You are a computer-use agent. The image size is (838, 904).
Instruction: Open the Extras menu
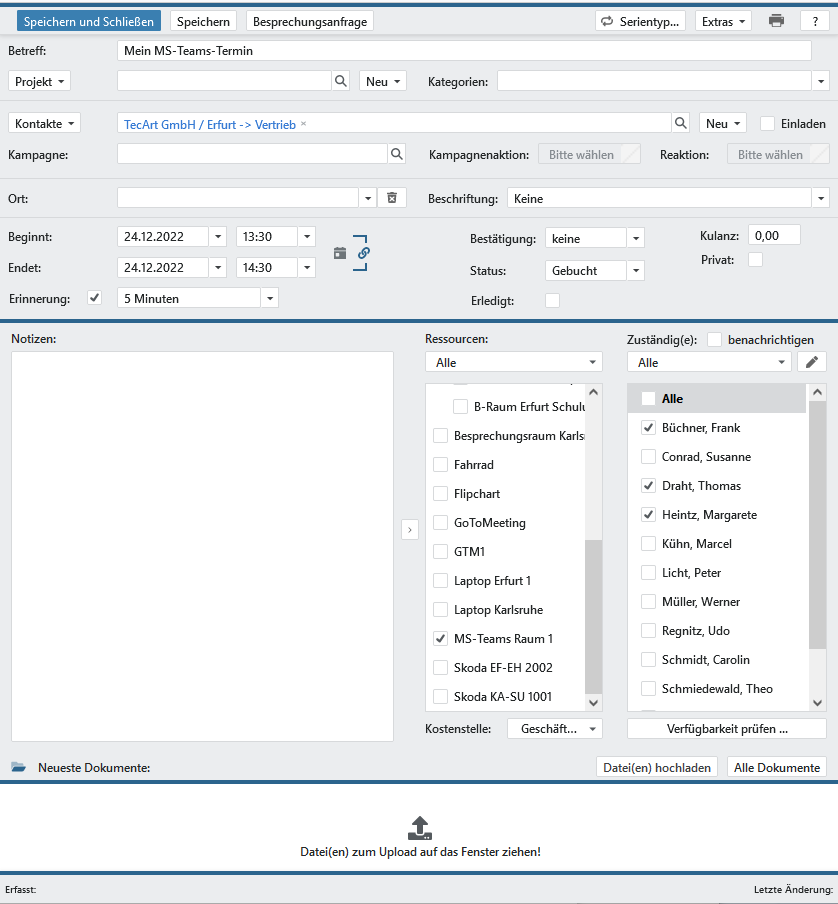point(723,21)
